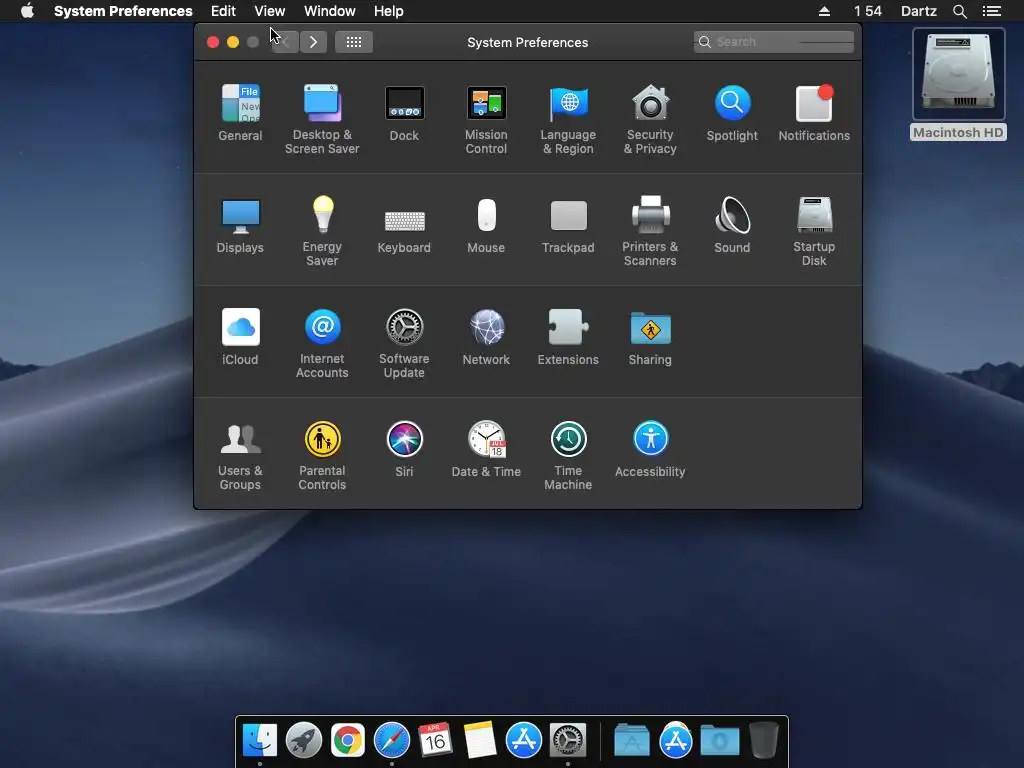The width and height of the screenshot is (1024, 768).
Task: Close the System Preferences window
Action: [213, 42]
